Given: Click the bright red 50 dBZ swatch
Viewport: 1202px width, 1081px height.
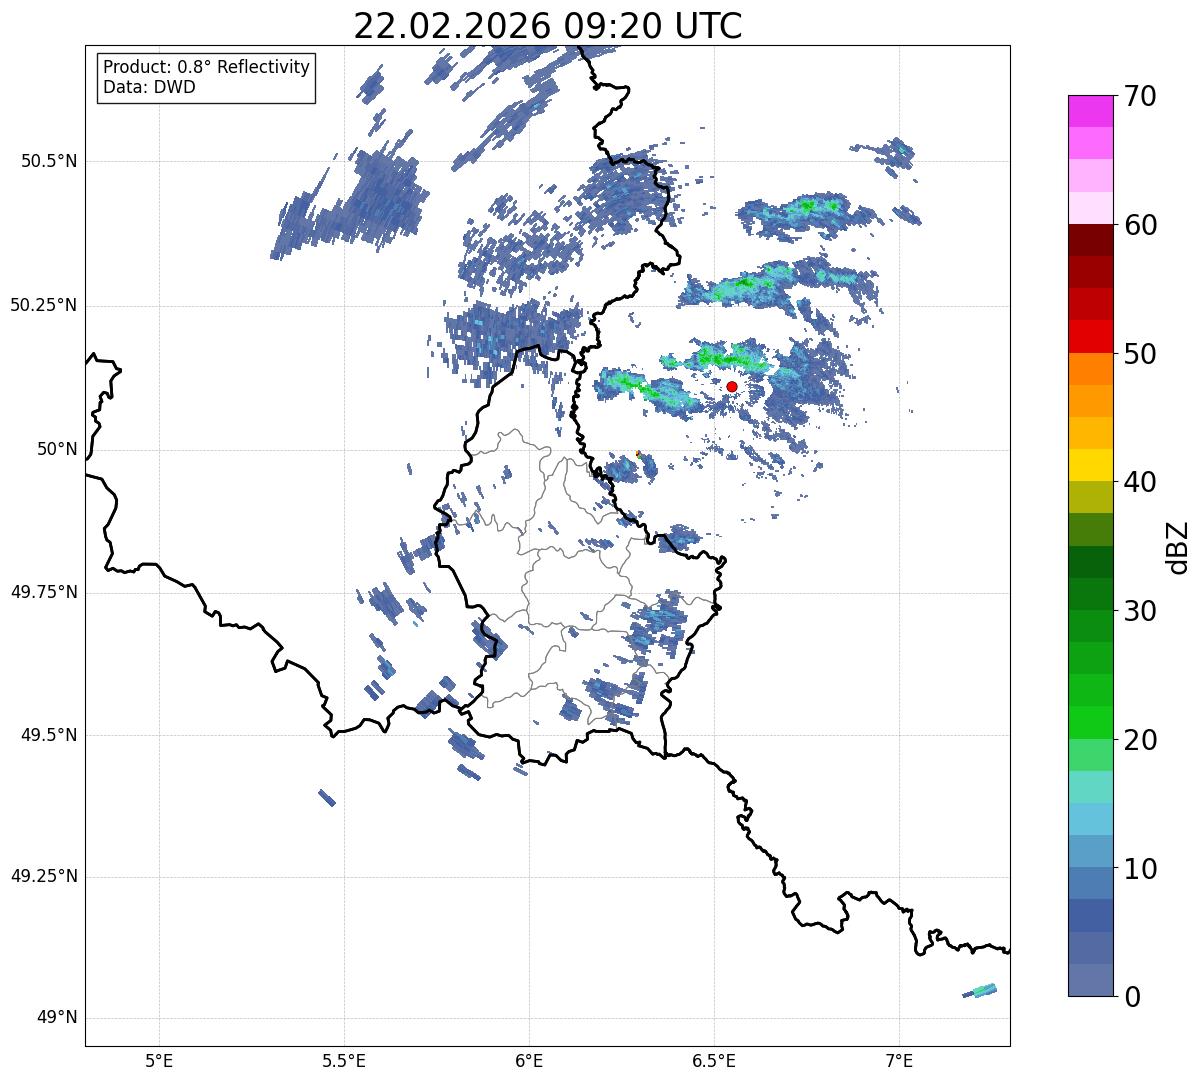Looking at the screenshot, I should coord(1091,336).
